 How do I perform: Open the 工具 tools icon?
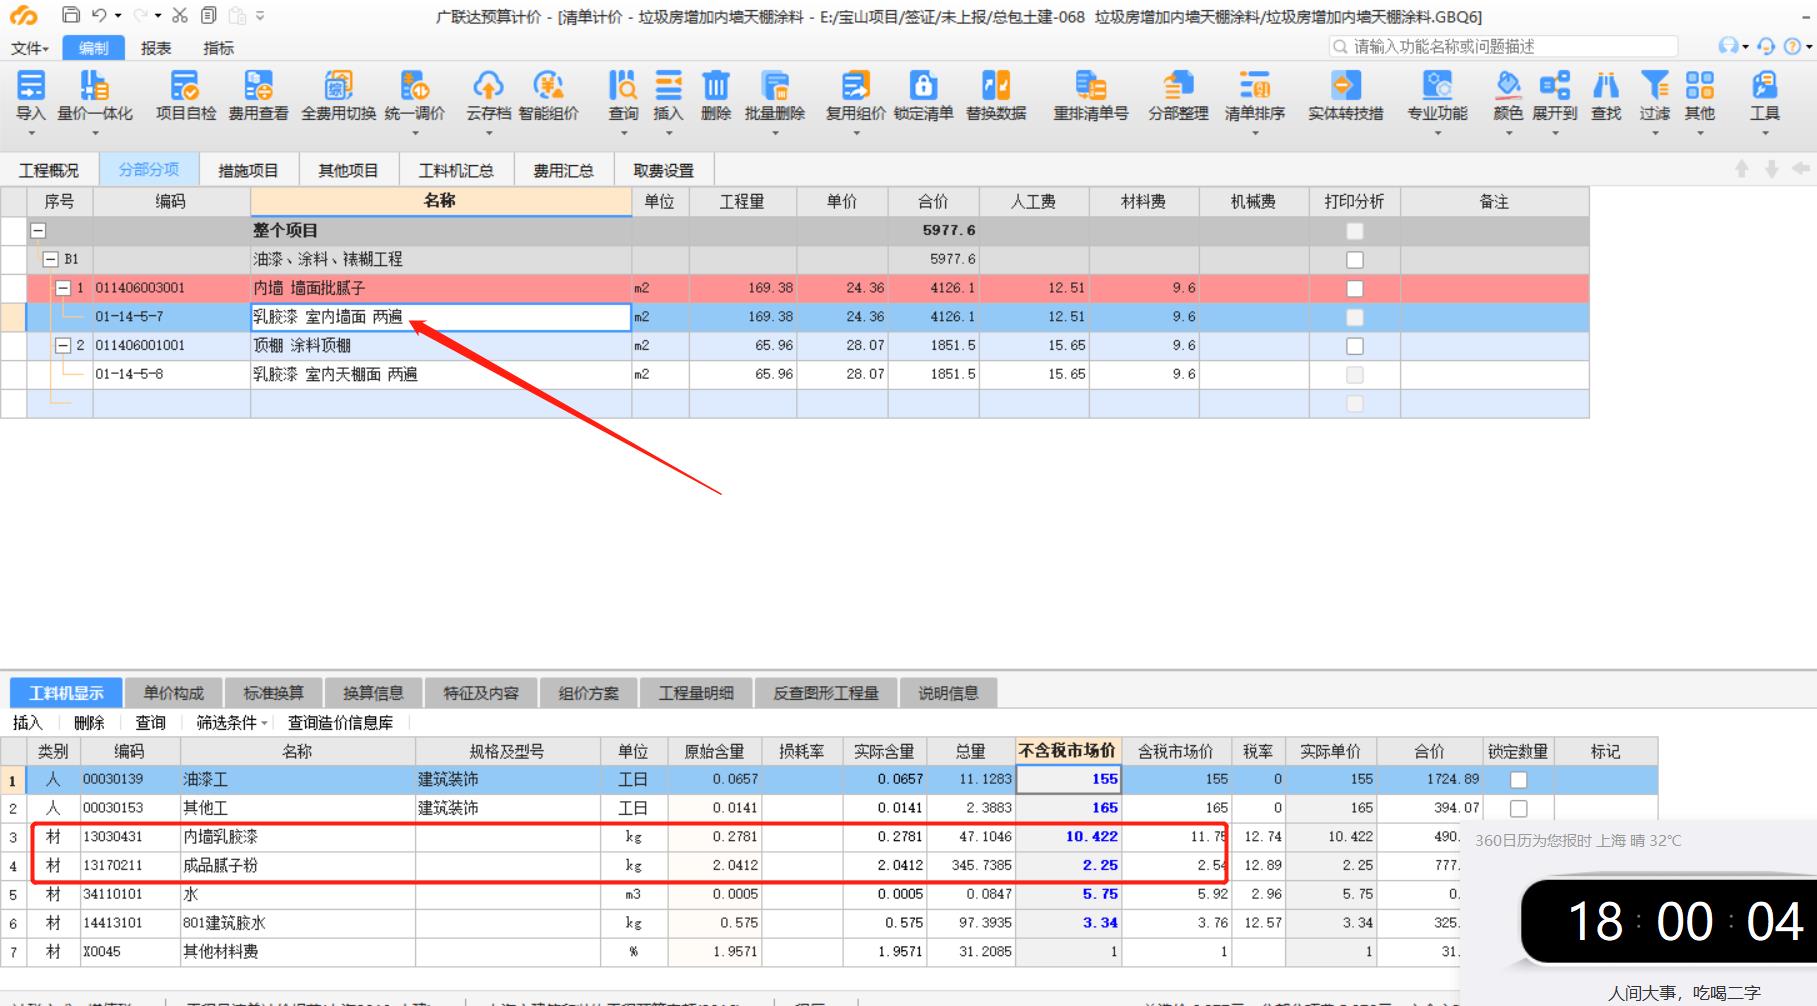pos(1764,86)
